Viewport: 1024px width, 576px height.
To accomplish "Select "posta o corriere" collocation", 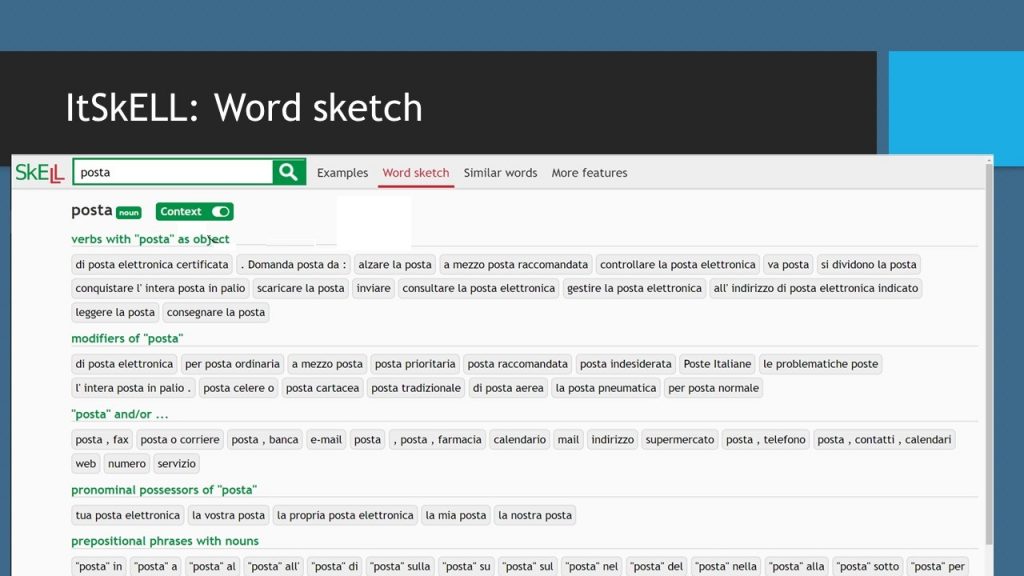I will [x=179, y=439].
